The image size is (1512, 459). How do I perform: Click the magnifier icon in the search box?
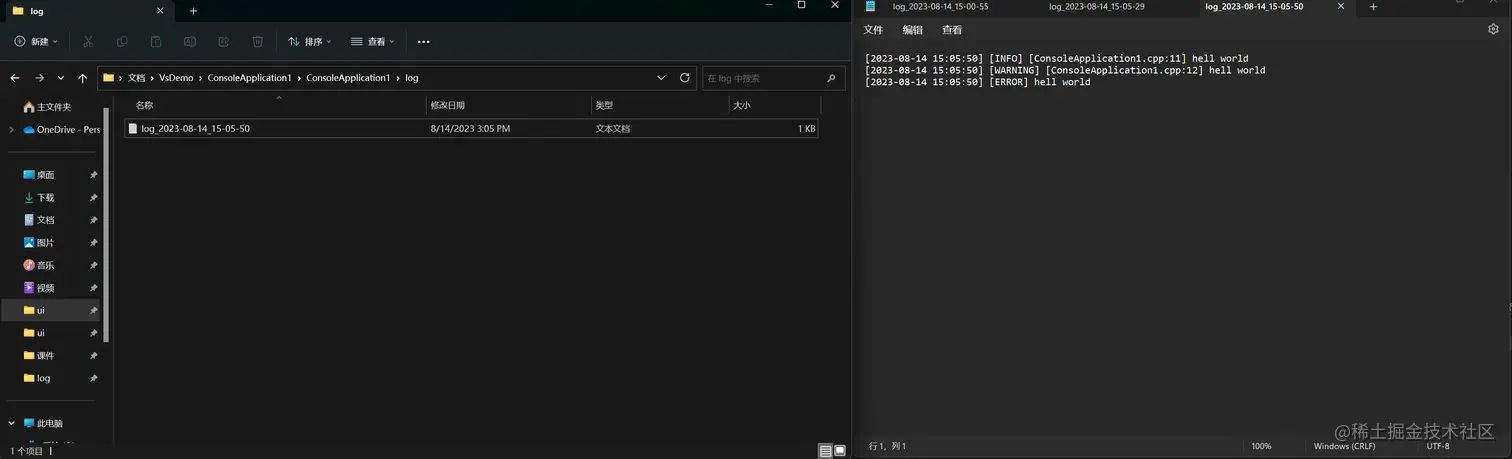pyautogui.click(x=831, y=77)
